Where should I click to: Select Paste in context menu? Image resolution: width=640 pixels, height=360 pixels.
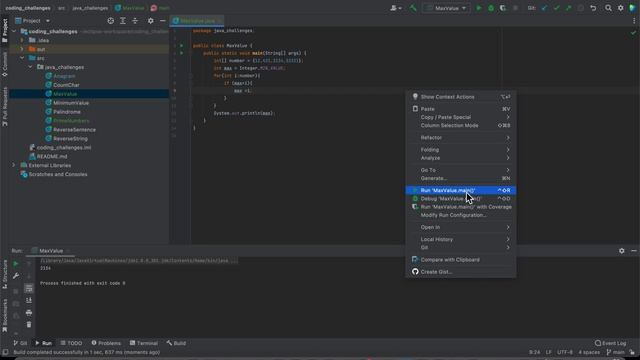461,109
